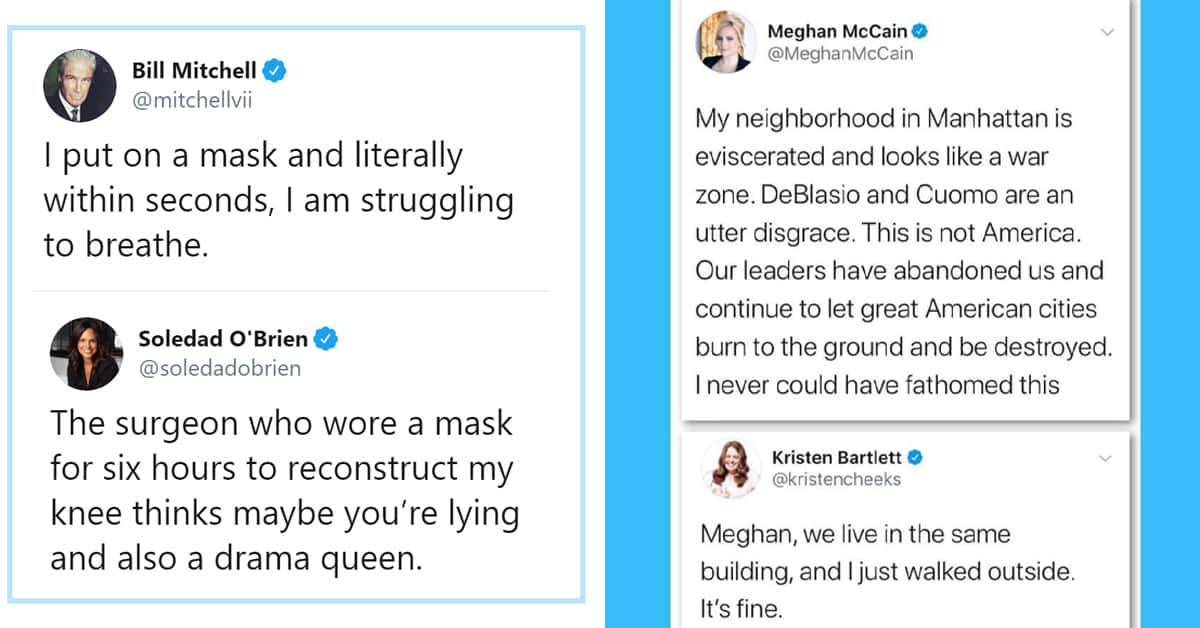
Task: Click the Soledad O'Brien display name
Action: click(x=224, y=339)
